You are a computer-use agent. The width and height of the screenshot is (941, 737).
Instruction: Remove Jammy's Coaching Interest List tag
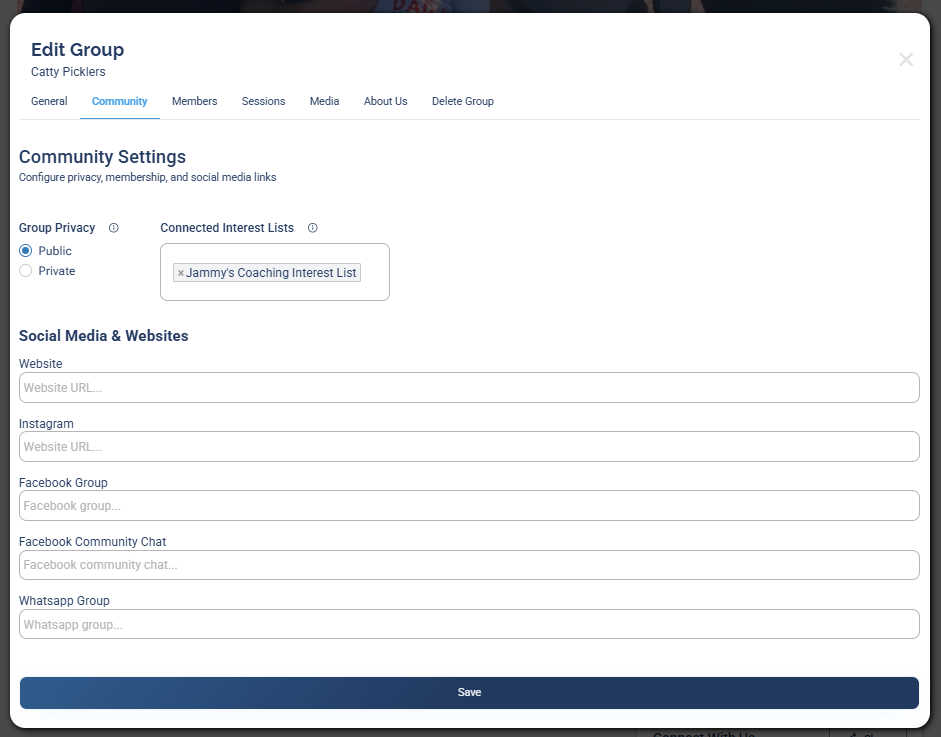[181, 273]
